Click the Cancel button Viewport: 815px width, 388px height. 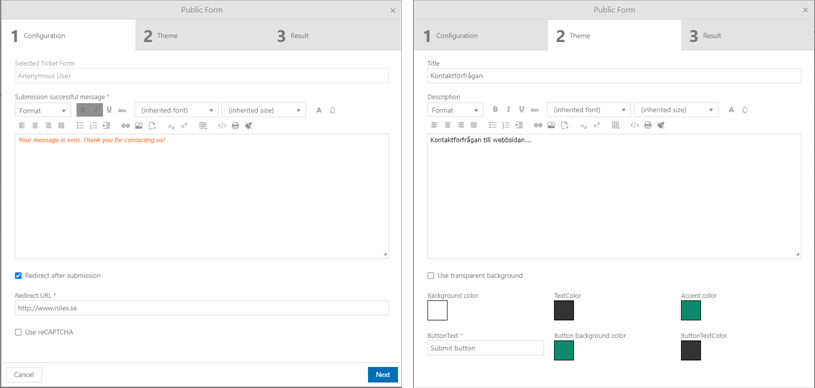point(24,374)
